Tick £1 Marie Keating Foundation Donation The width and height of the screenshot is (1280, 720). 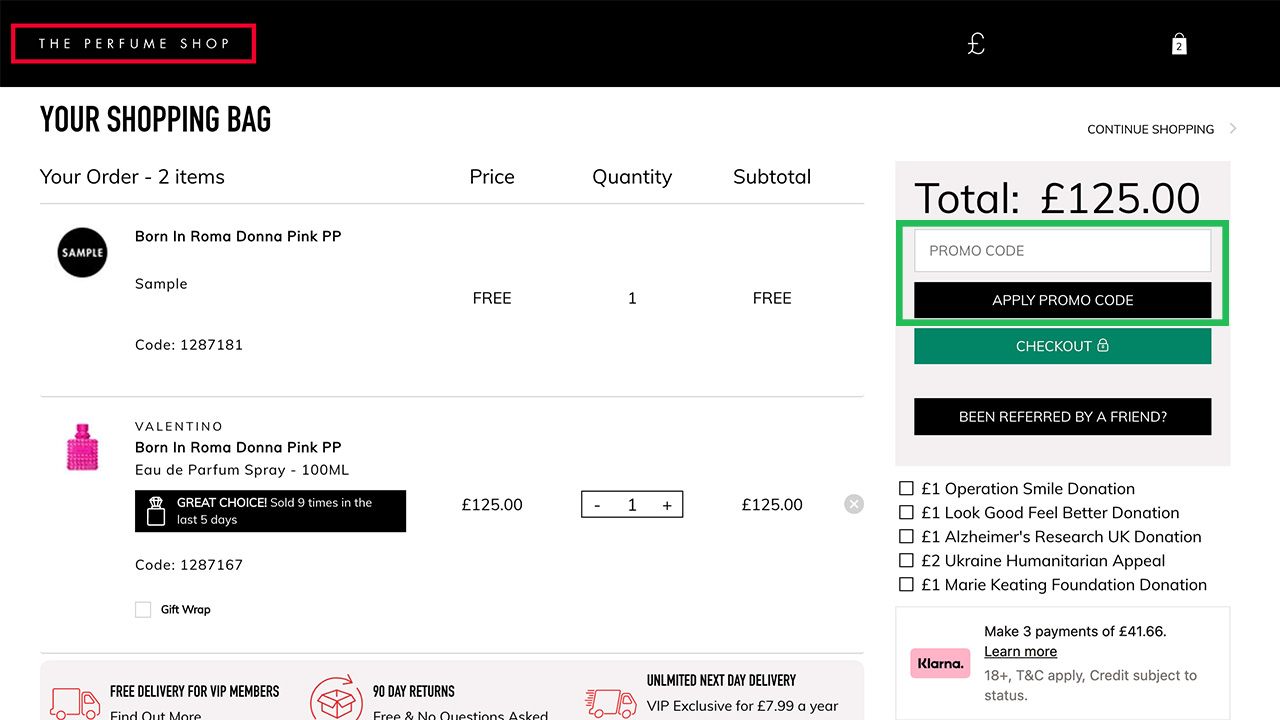tap(906, 584)
